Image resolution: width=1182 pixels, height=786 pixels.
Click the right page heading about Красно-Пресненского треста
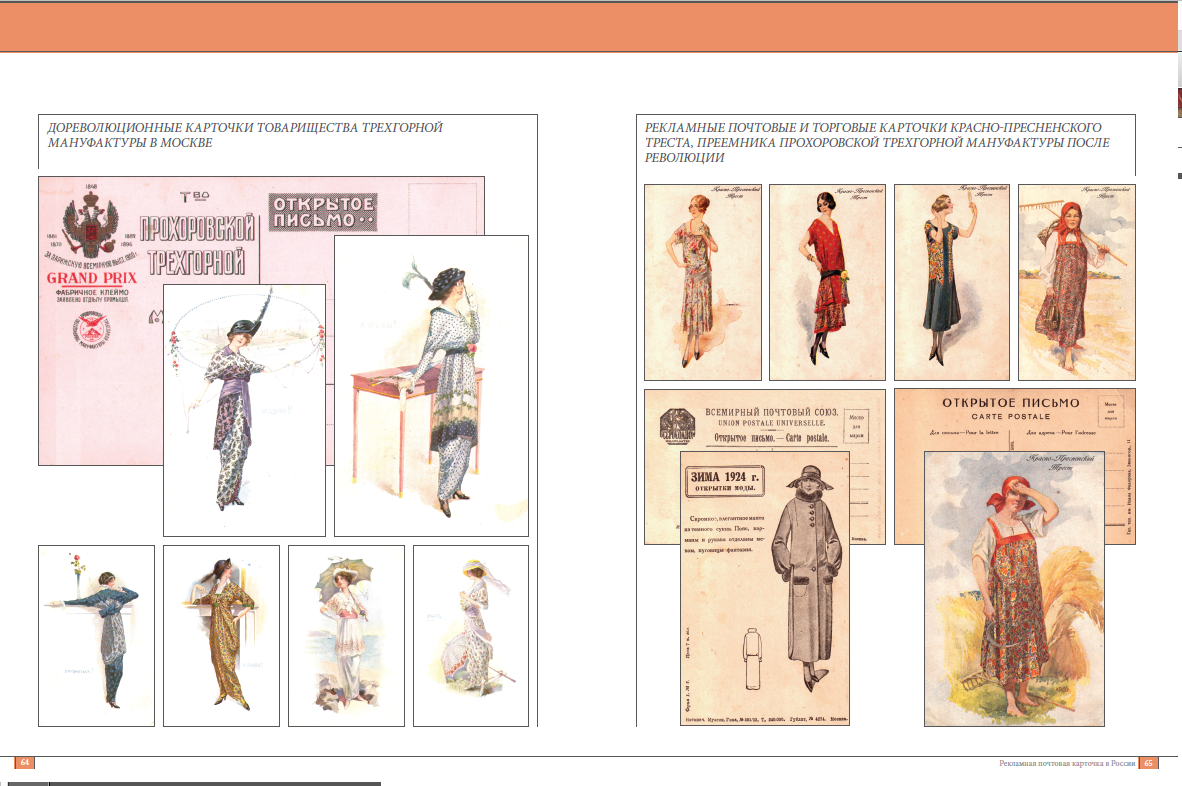pyautogui.click(x=877, y=142)
